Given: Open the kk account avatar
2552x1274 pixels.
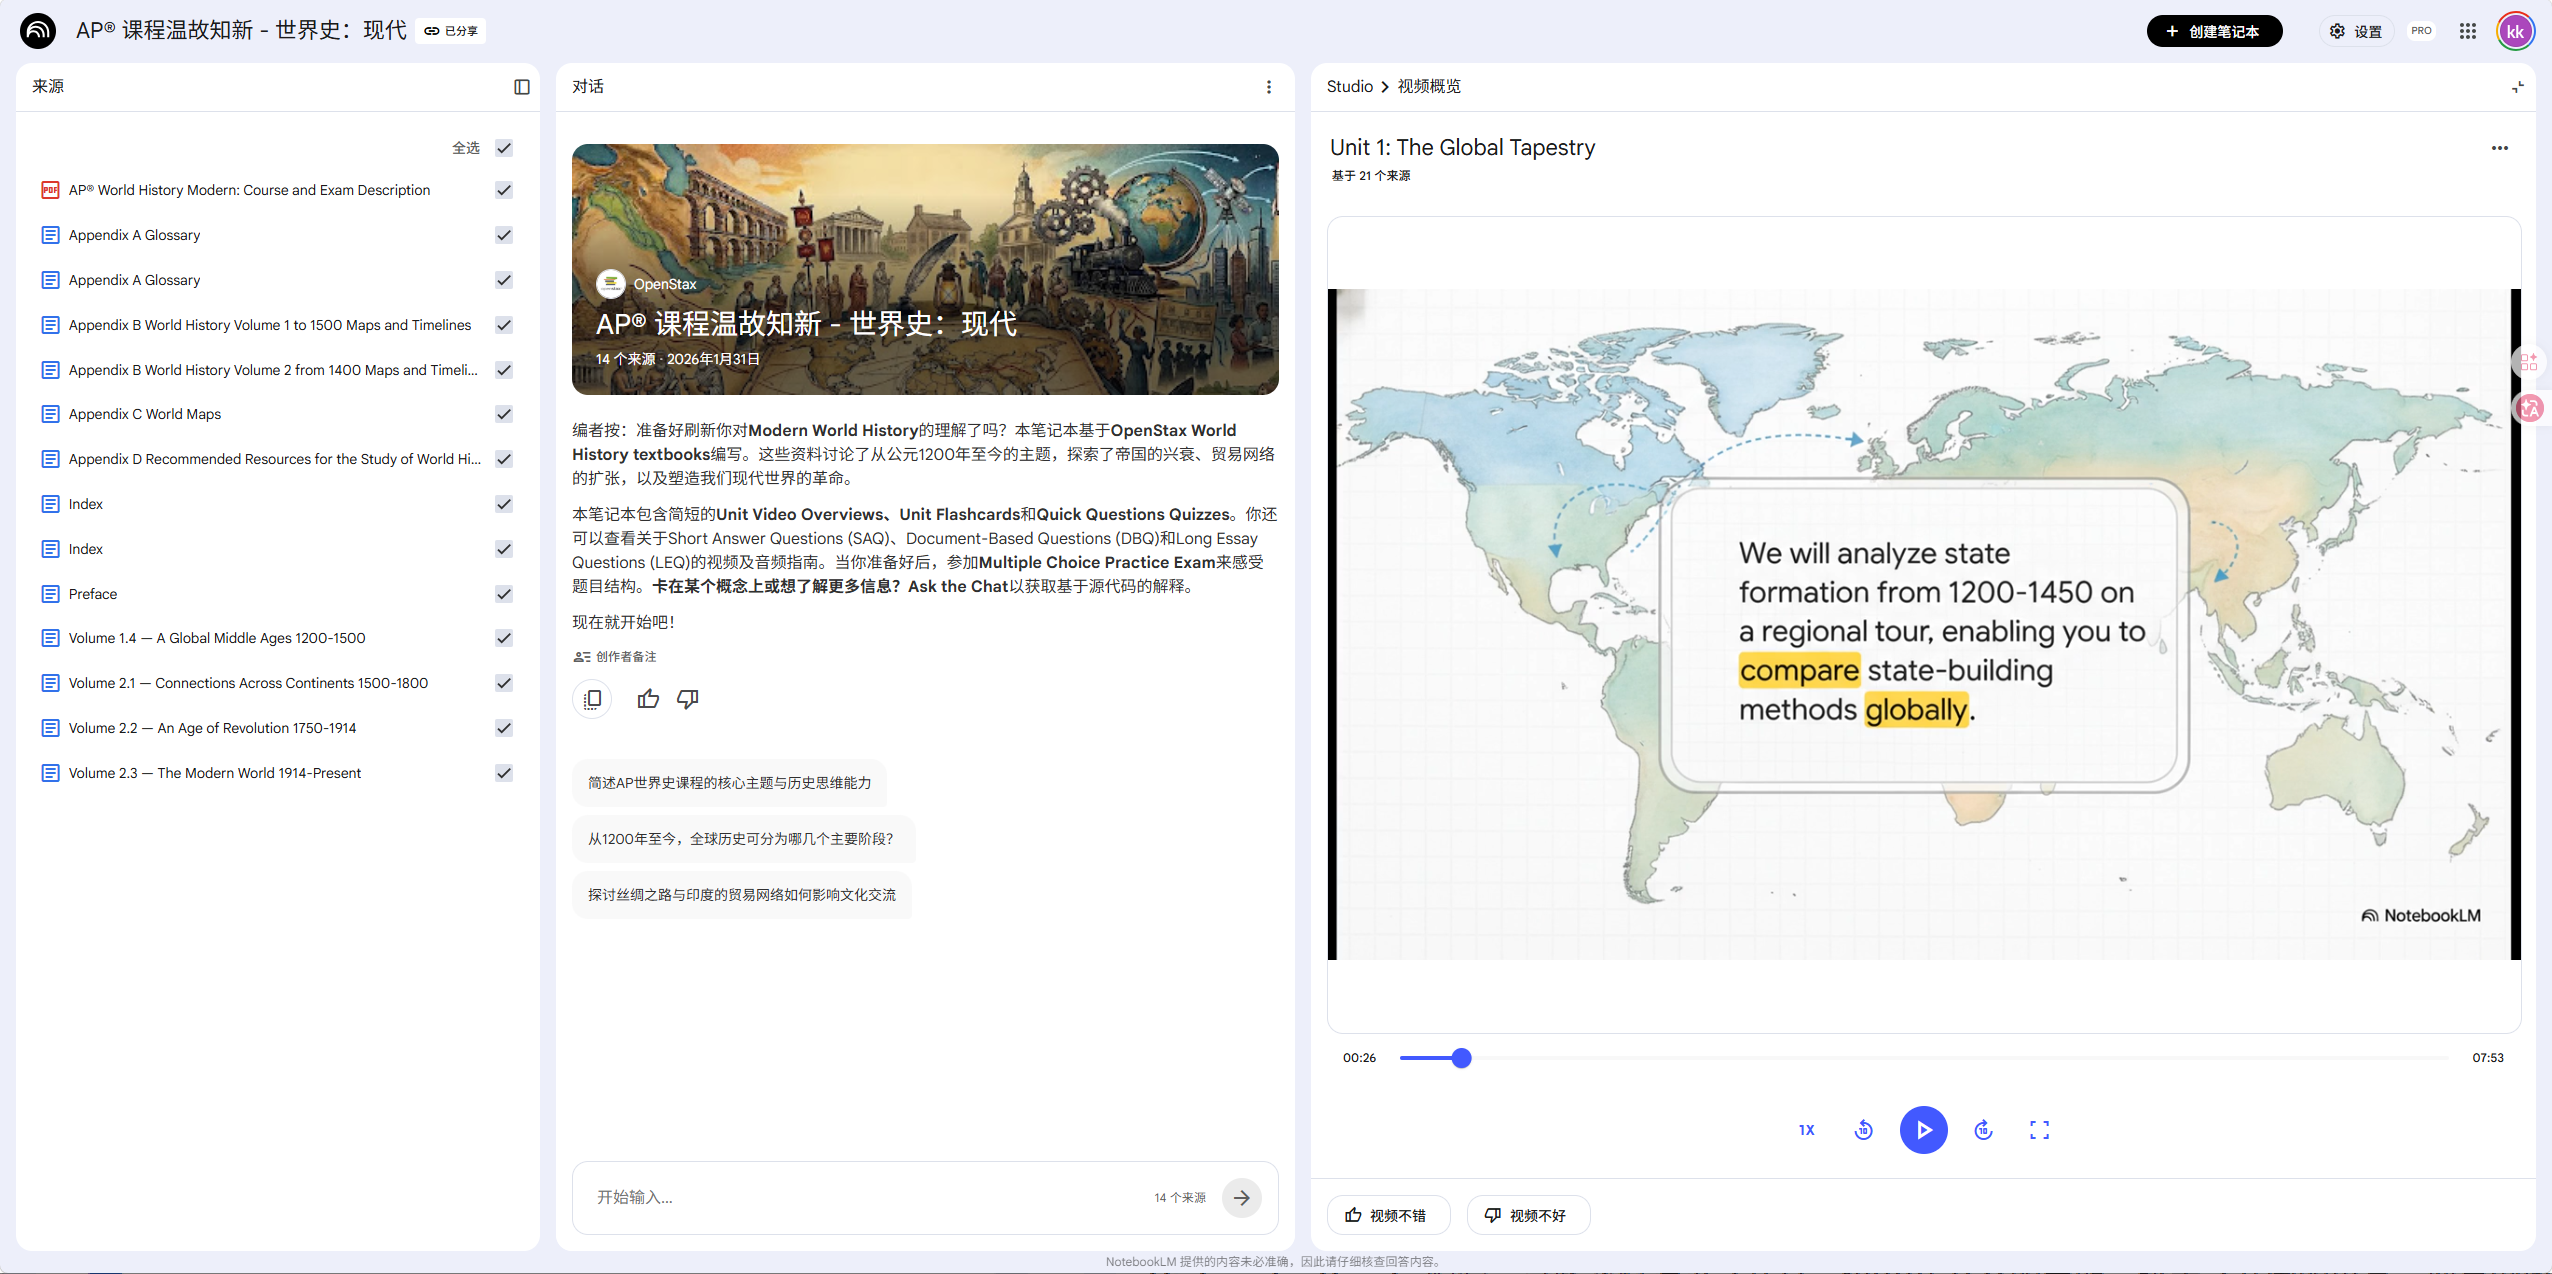Looking at the screenshot, I should [2515, 31].
